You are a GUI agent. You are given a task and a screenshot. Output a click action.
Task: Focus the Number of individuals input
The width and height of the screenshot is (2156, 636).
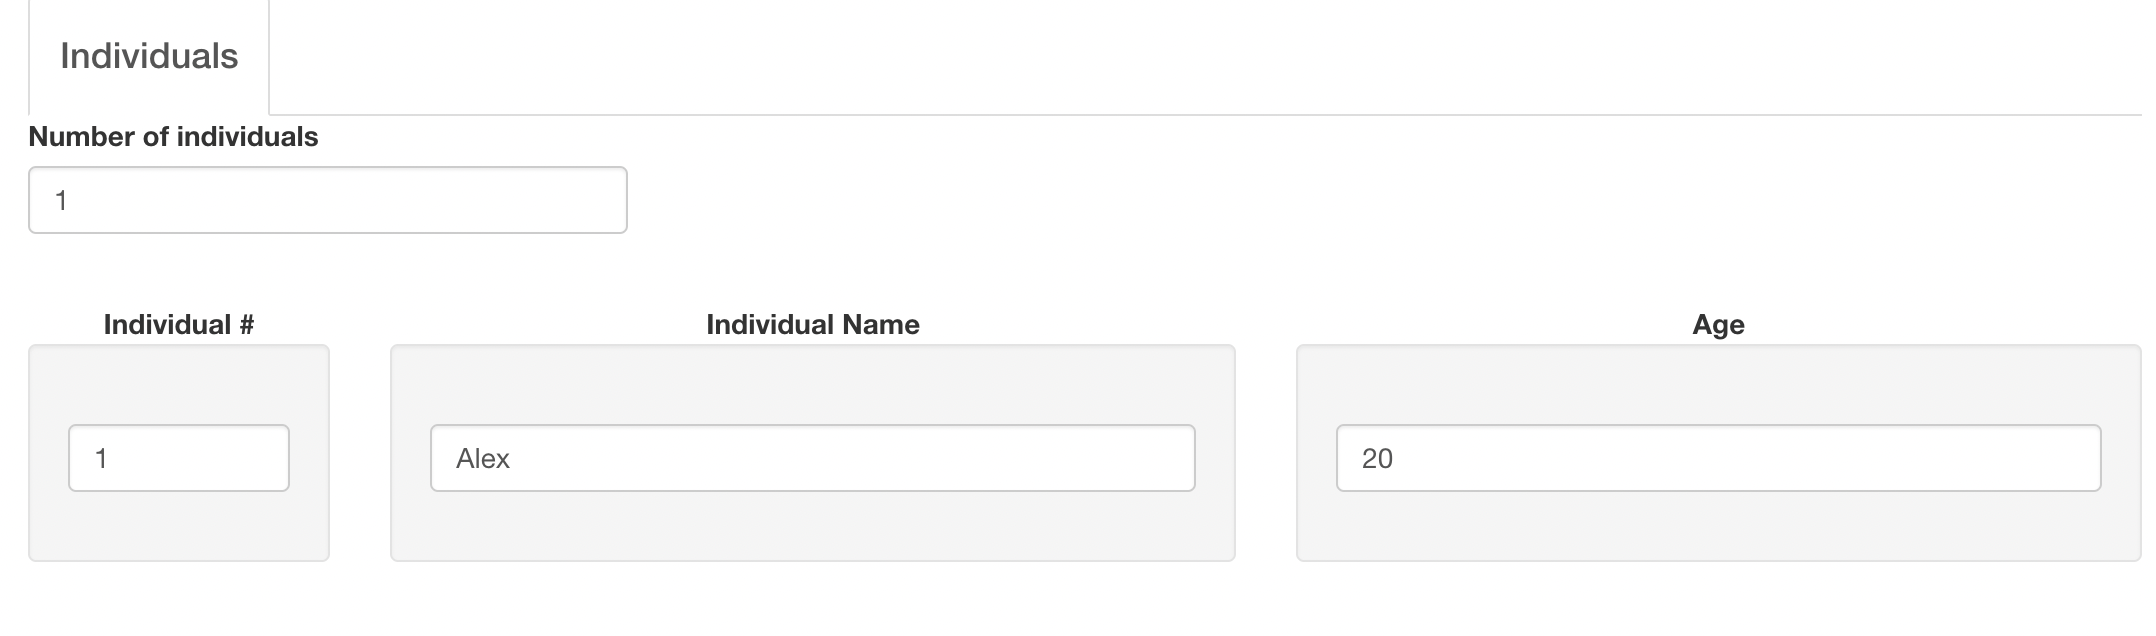click(x=327, y=200)
